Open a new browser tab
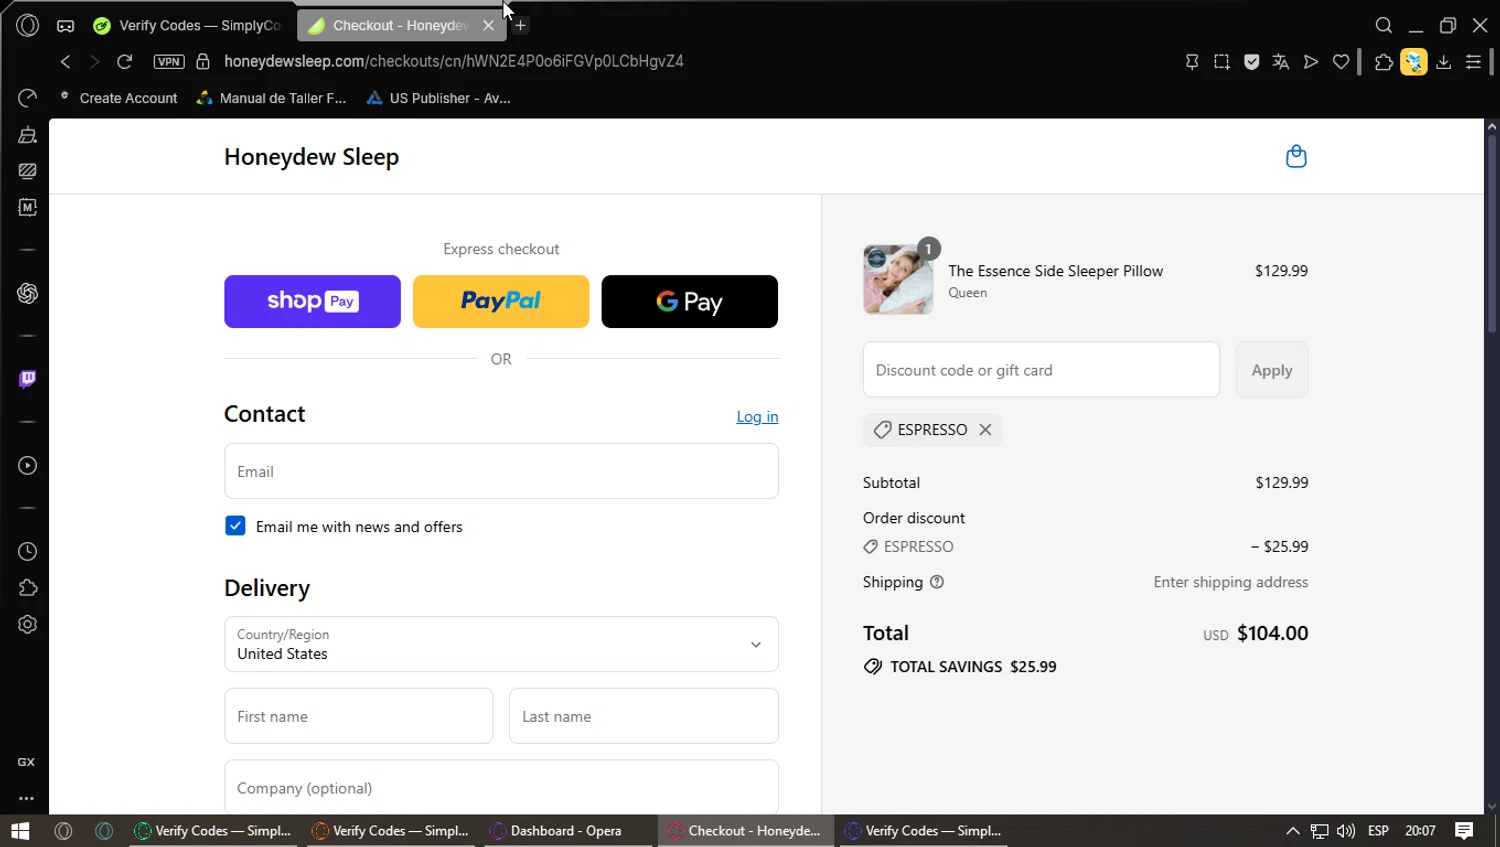The image size is (1500, 847). tap(520, 26)
